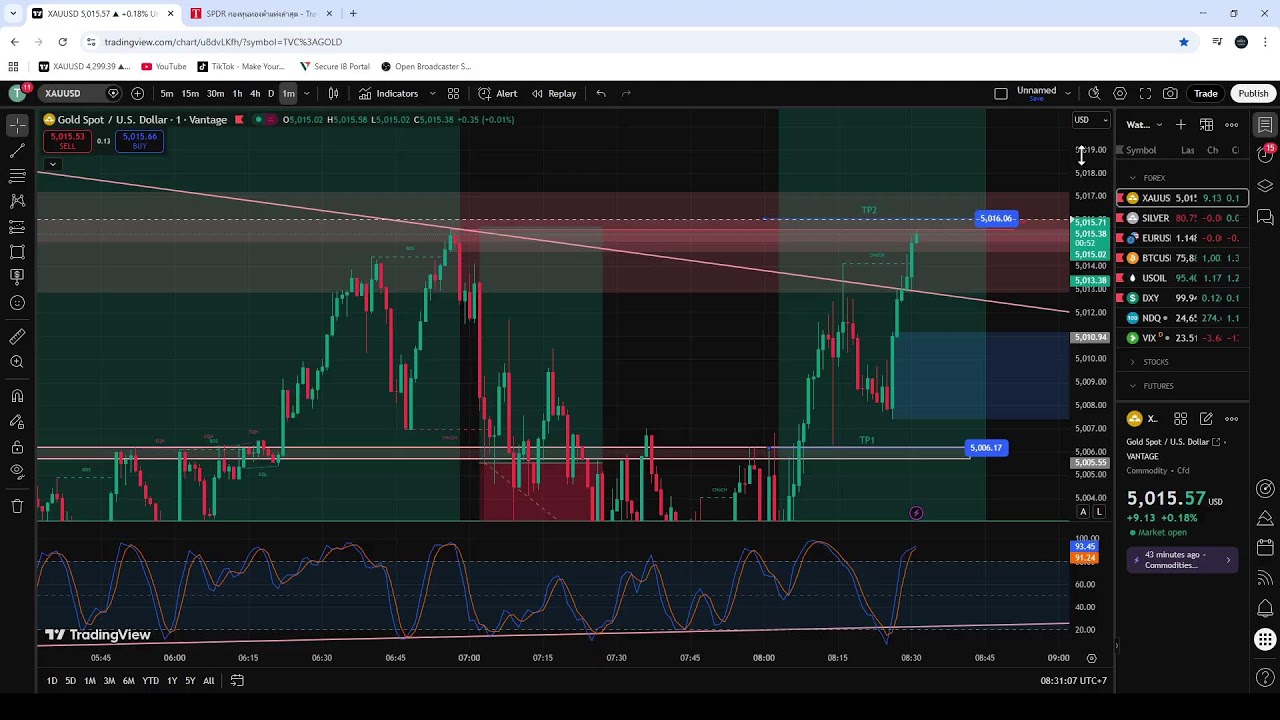Screen dimensions: 1280x720
Task: Expand the timeframe interval dropdown
Action: point(306,93)
